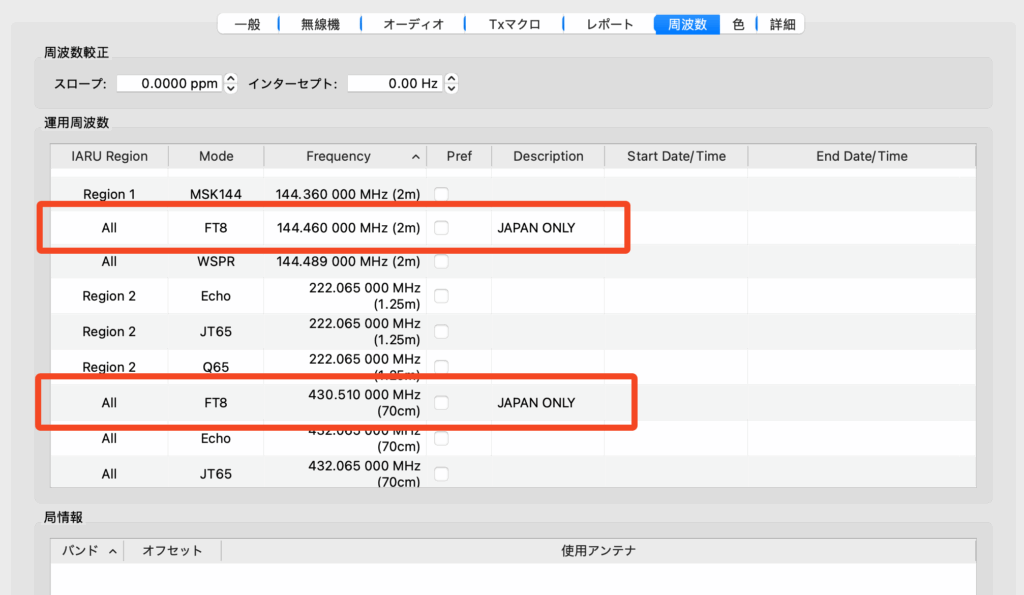
Task: Toggle Pref checkbox for FT8 144.460 MHz
Action: 441,228
